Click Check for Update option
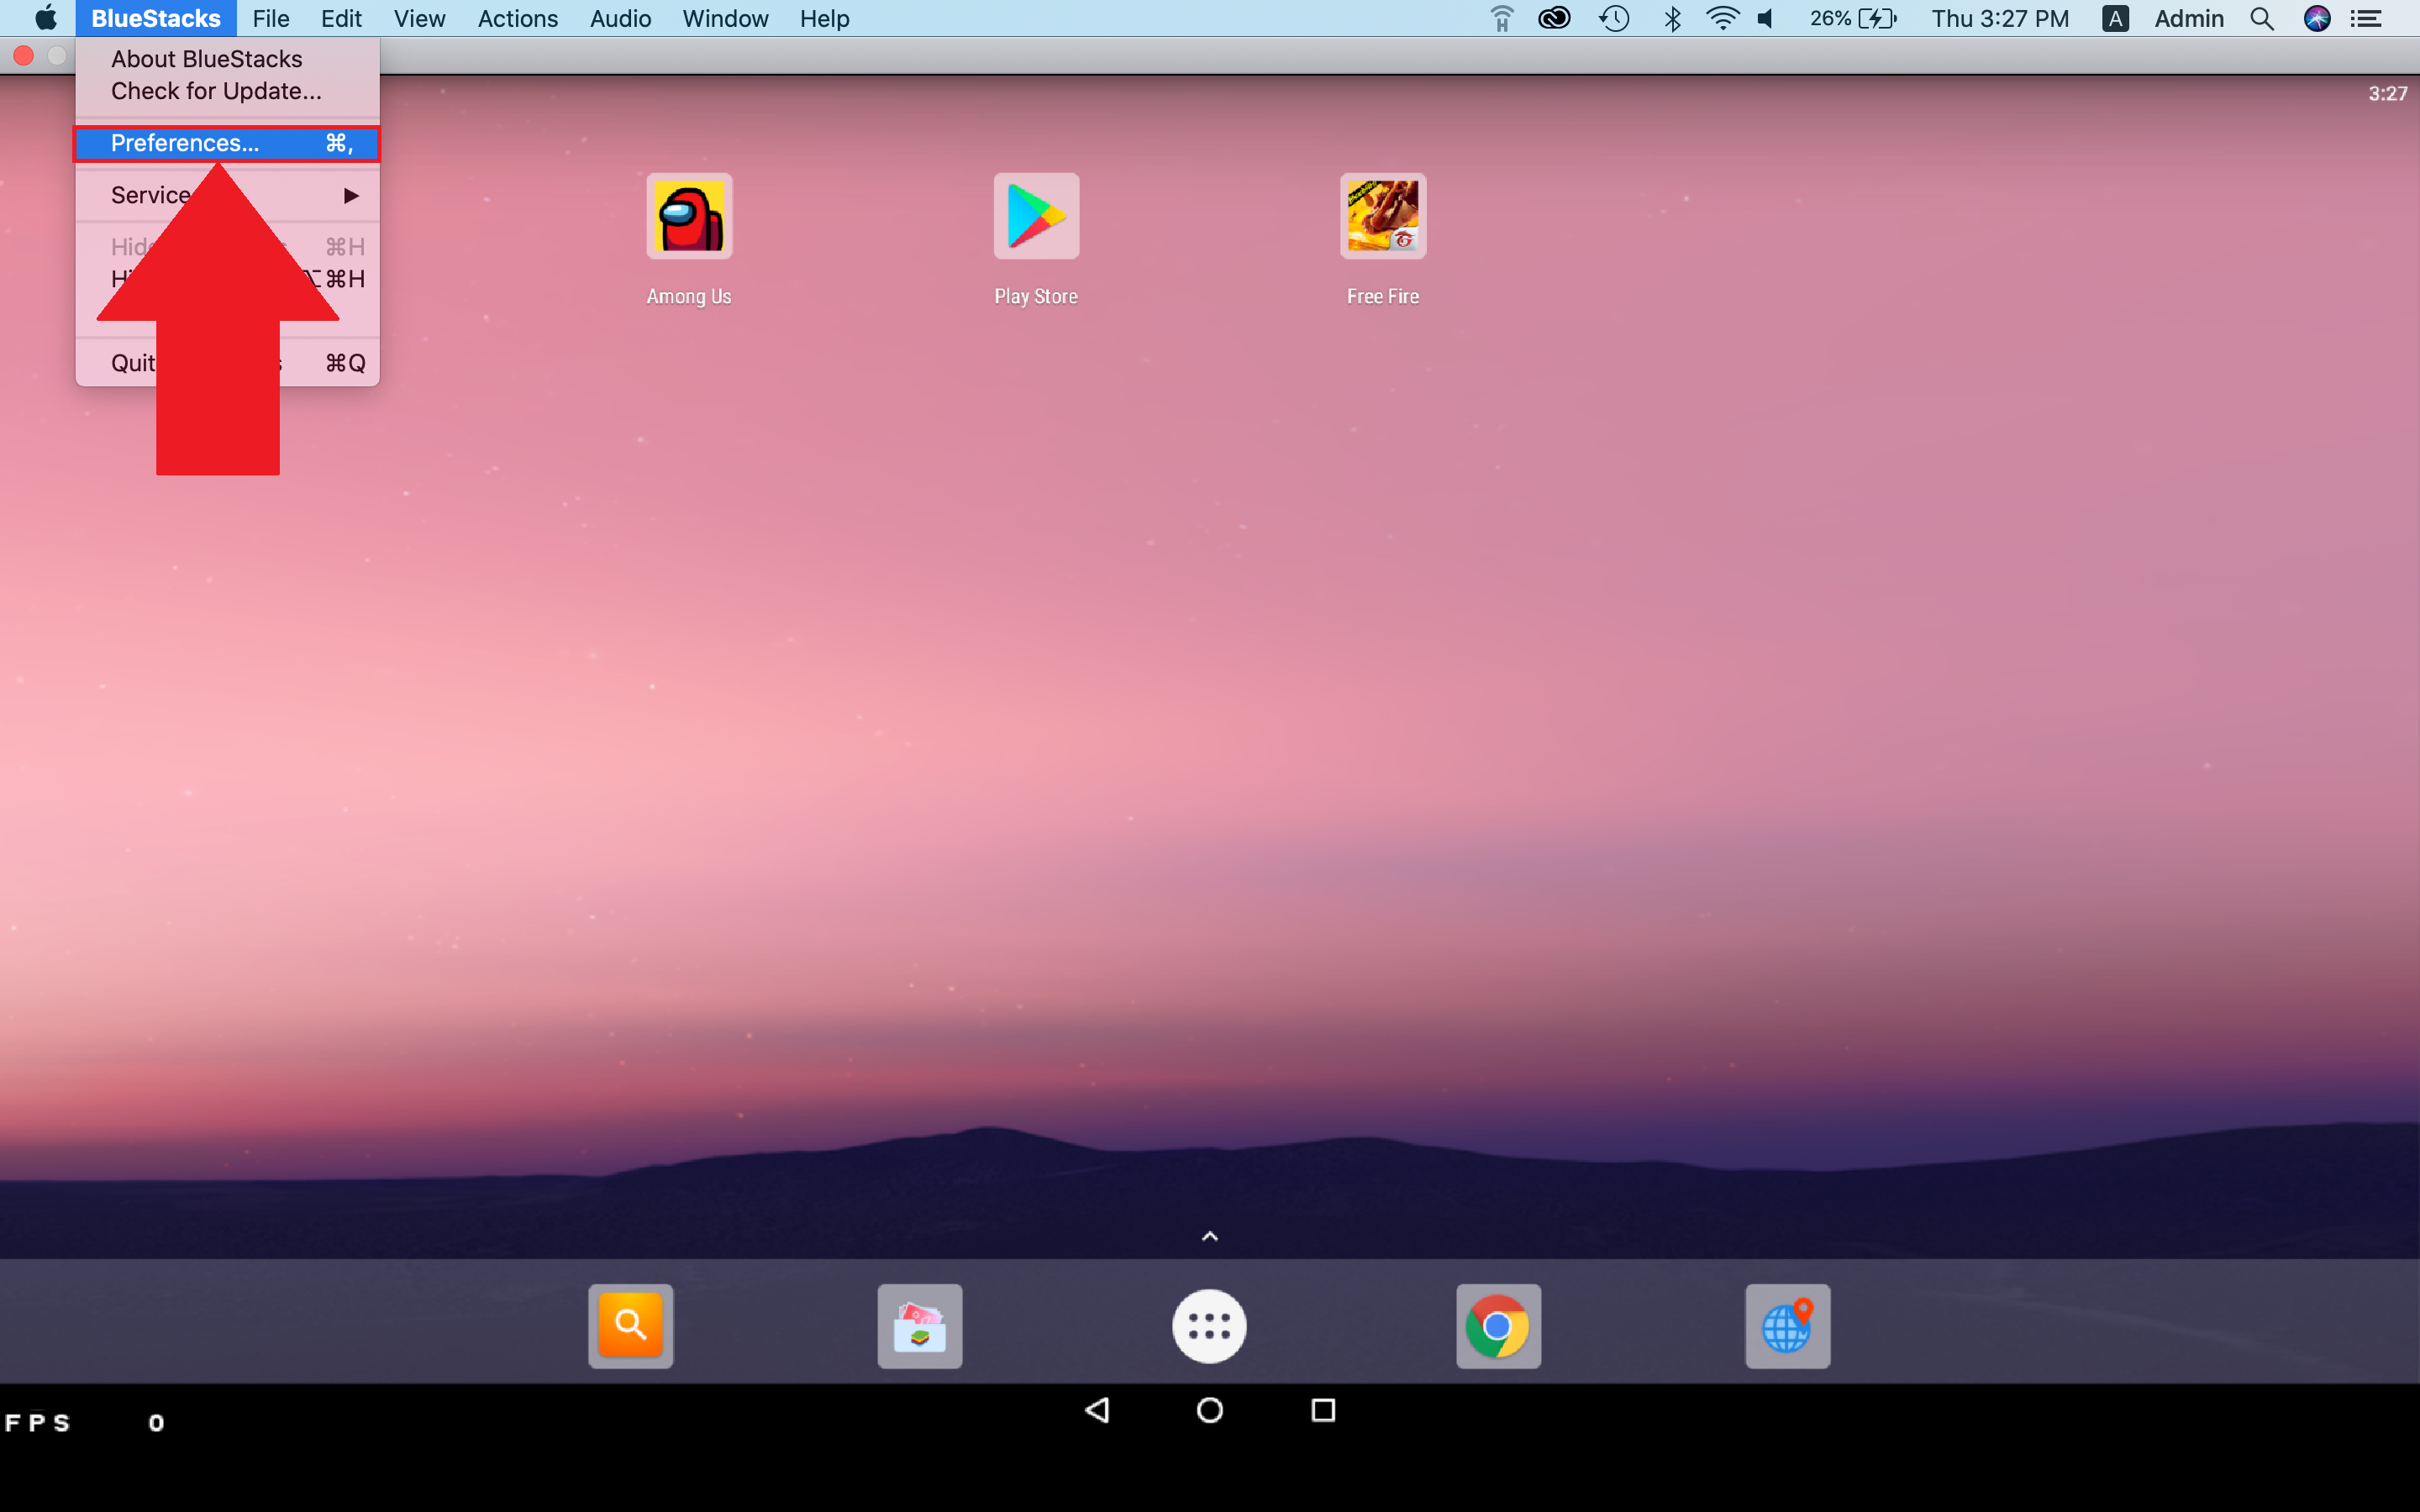Viewport: 2420px width, 1512px height. [x=216, y=89]
